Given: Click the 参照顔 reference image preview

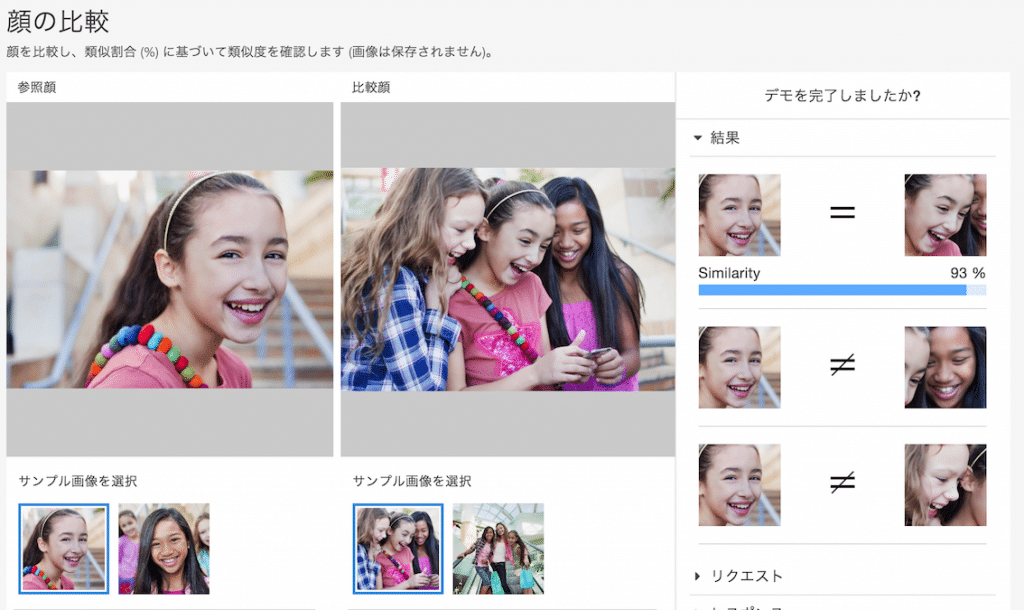Looking at the screenshot, I should (170, 279).
